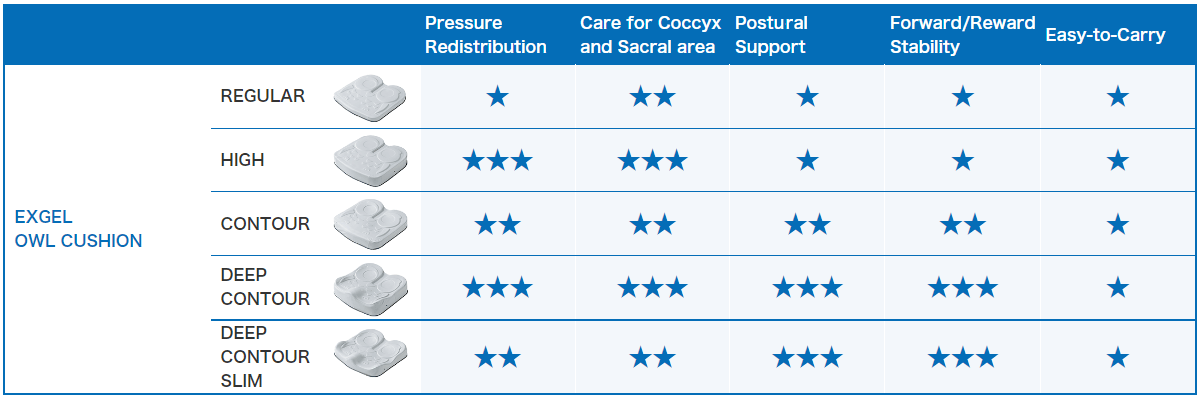Click the REGULAR cushion thumbnail image

370,98
